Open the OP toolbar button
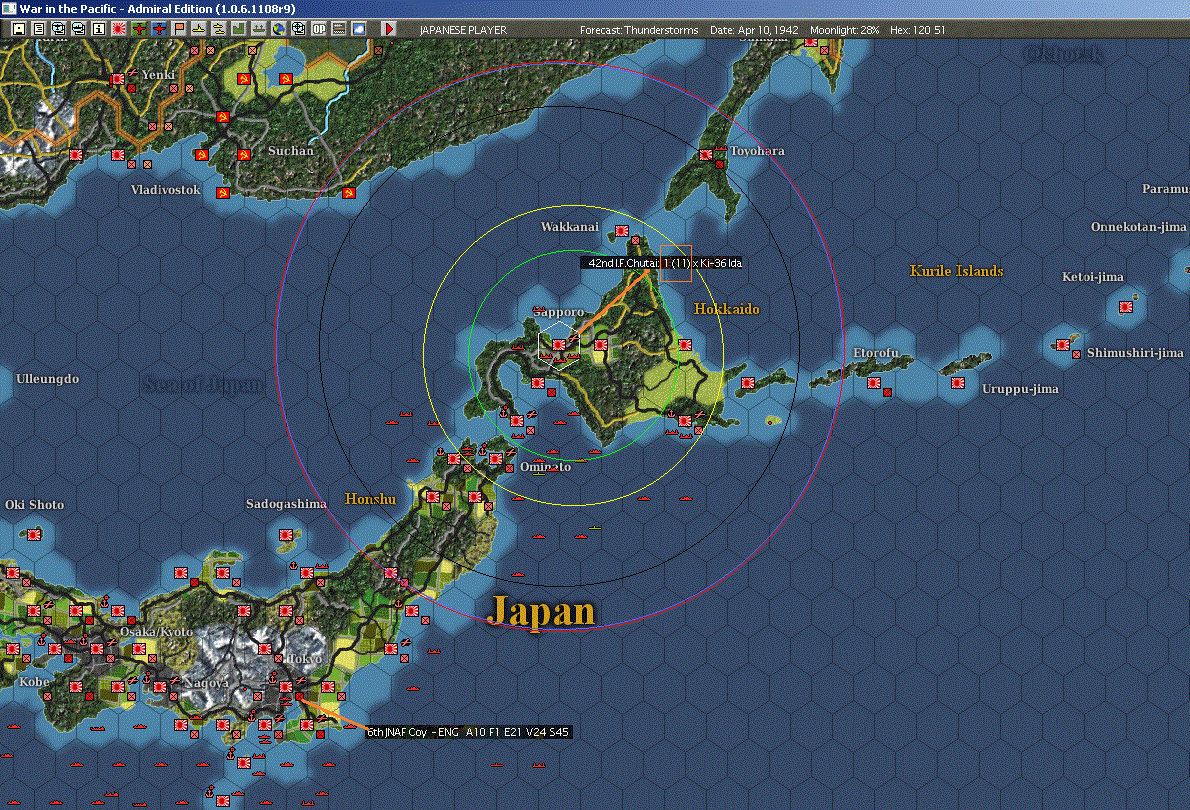This screenshot has height=810, width=1190. pyautogui.click(x=319, y=29)
